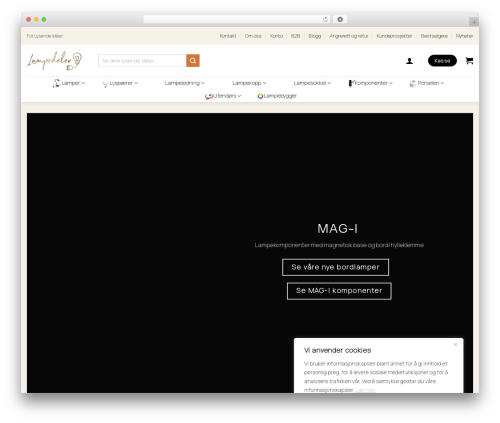
Task: Expand the Lamper menu chevron
Action: pyautogui.click(x=83, y=83)
